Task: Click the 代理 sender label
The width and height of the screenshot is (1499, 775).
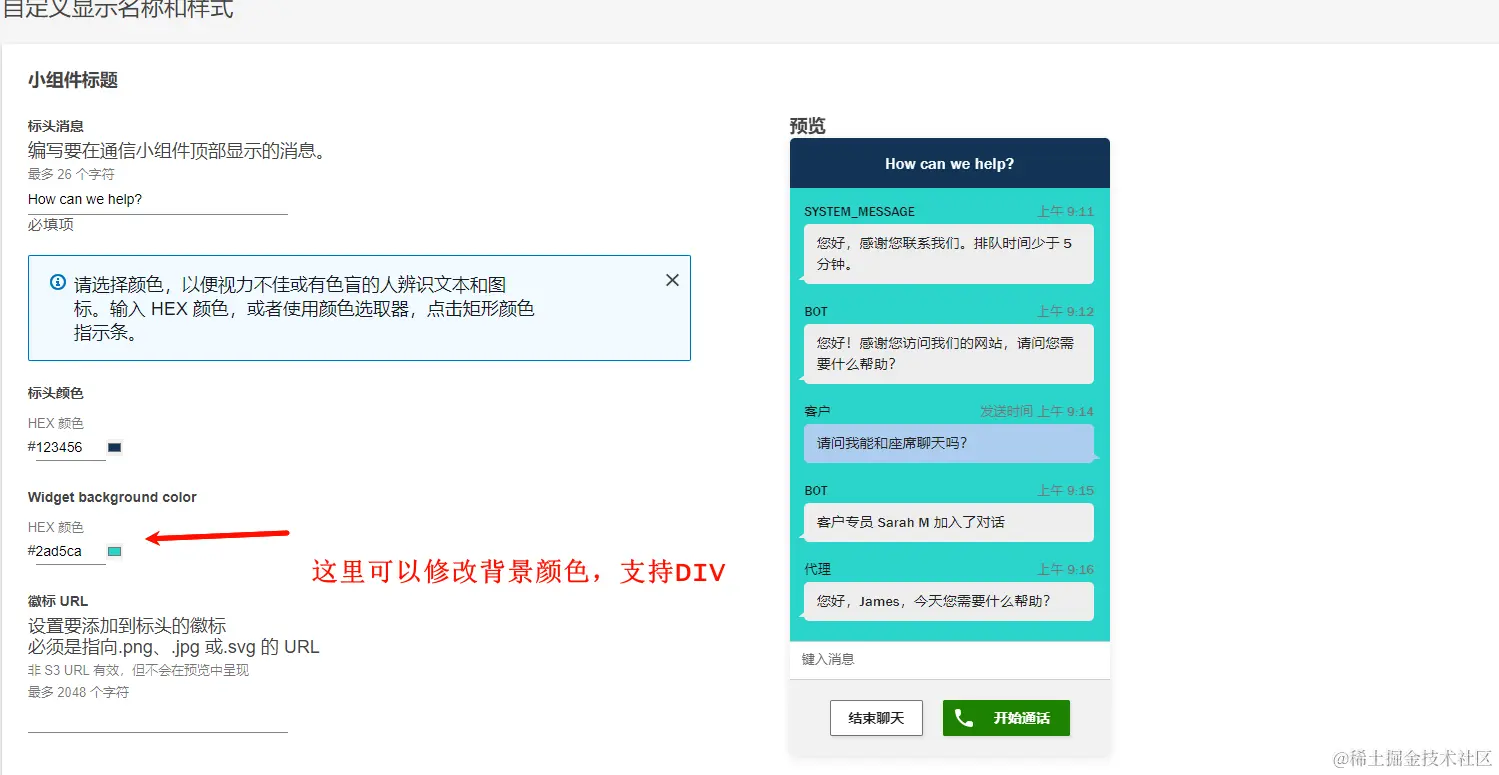Action: (817, 569)
